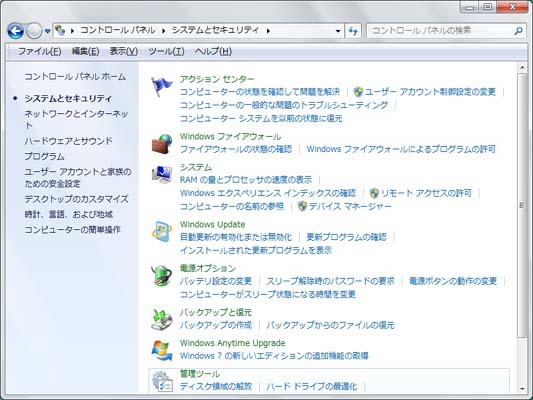The height and width of the screenshot is (400, 533).
Task: Click shield icon beside リモート アクセスの許可
Action: [x=374, y=193]
